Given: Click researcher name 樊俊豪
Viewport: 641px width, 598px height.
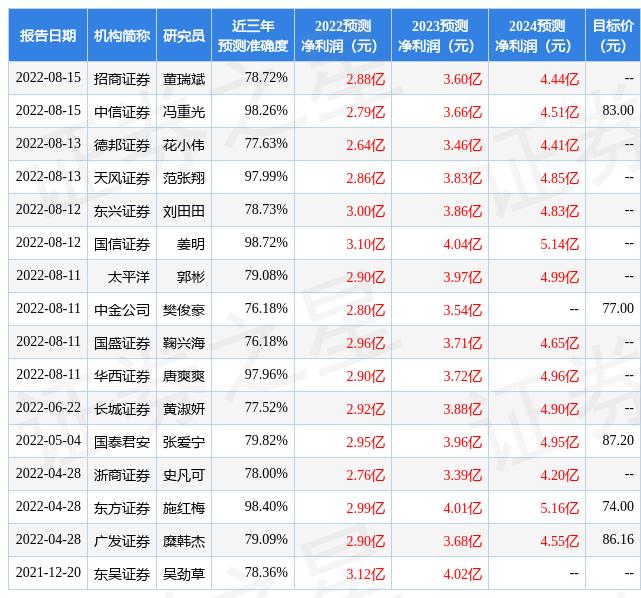Looking at the screenshot, I should point(184,310).
